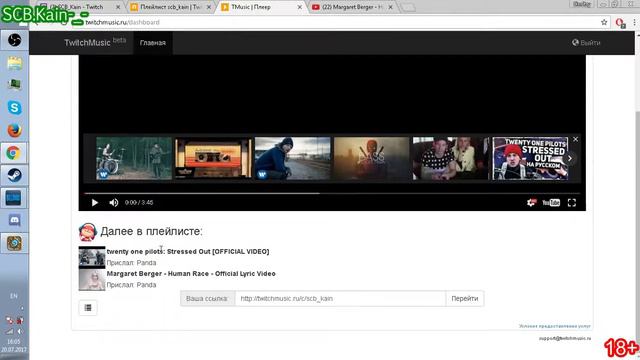Image resolution: width=640 pixels, height=360 pixels.
Task: Close the TMusic | Плеер tab
Action: point(300,7)
